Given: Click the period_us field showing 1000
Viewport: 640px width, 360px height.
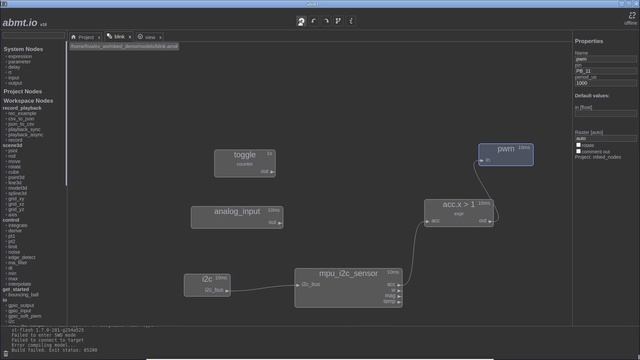Looking at the screenshot, I should click(605, 83).
